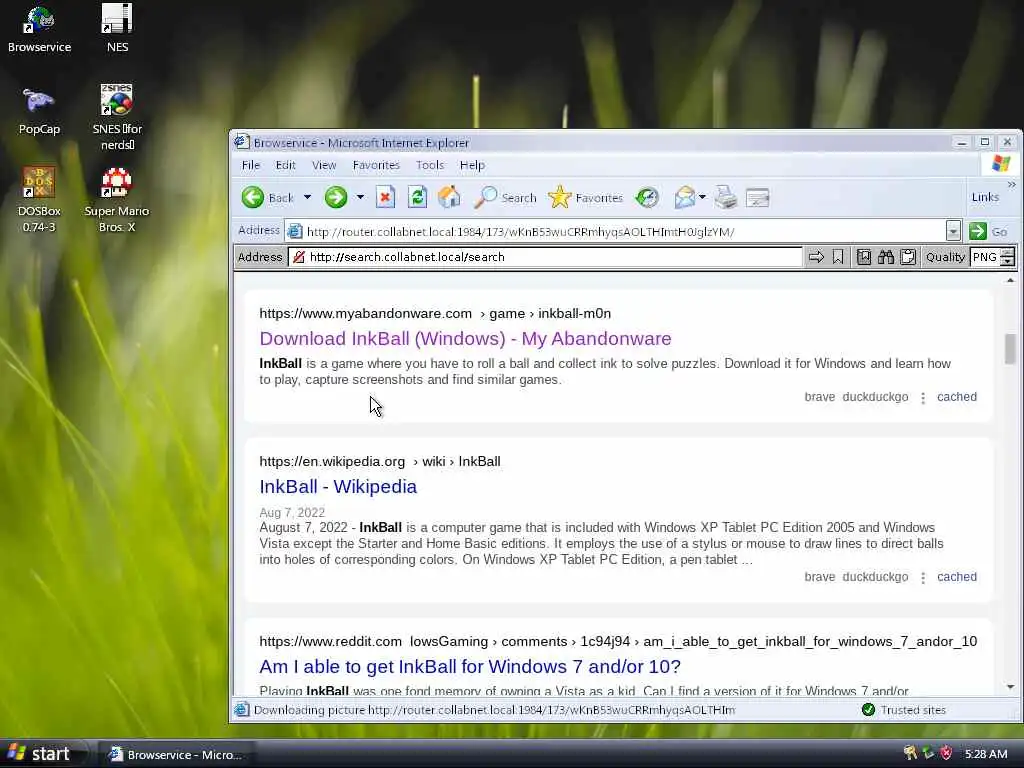Click the Browservice go arrow icon

pyautogui.click(x=816, y=257)
